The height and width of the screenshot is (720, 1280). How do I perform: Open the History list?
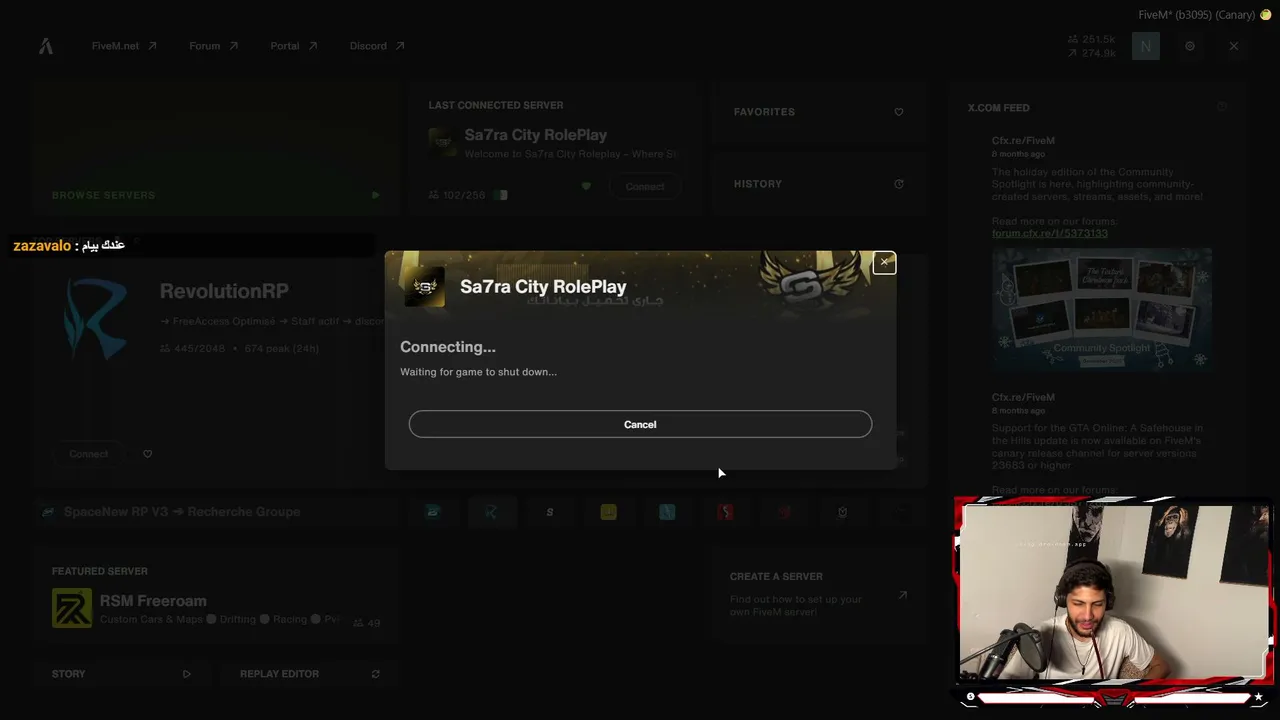click(x=818, y=184)
